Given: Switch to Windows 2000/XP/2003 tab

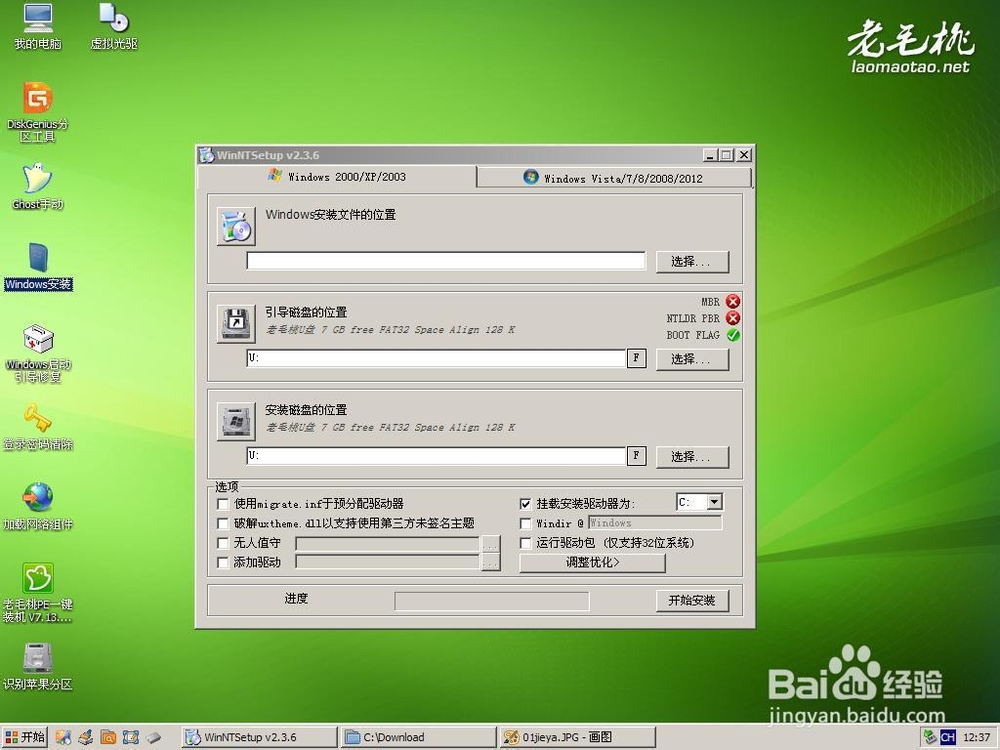Looking at the screenshot, I should (x=337, y=177).
